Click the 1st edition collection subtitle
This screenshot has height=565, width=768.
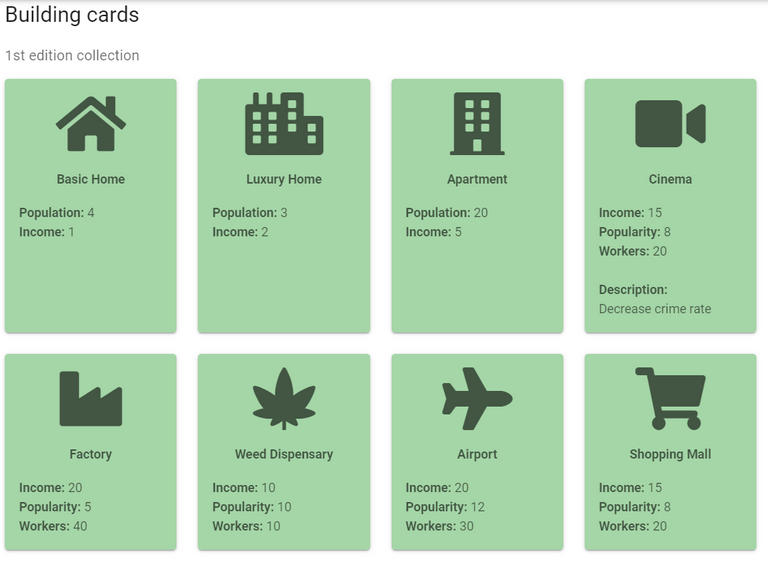(x=72, y=56)
